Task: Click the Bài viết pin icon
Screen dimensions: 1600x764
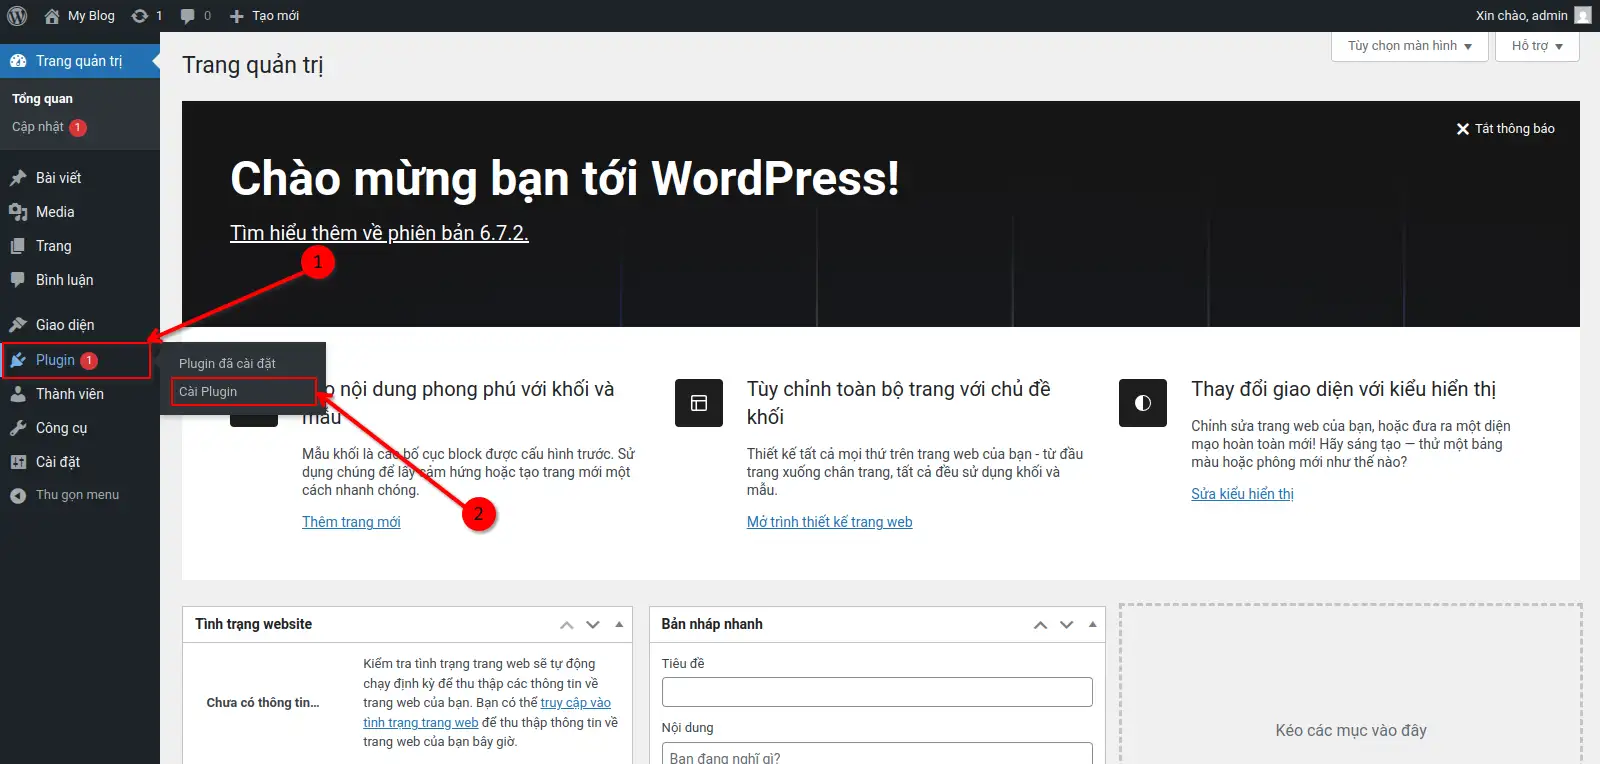Action: 18,178
